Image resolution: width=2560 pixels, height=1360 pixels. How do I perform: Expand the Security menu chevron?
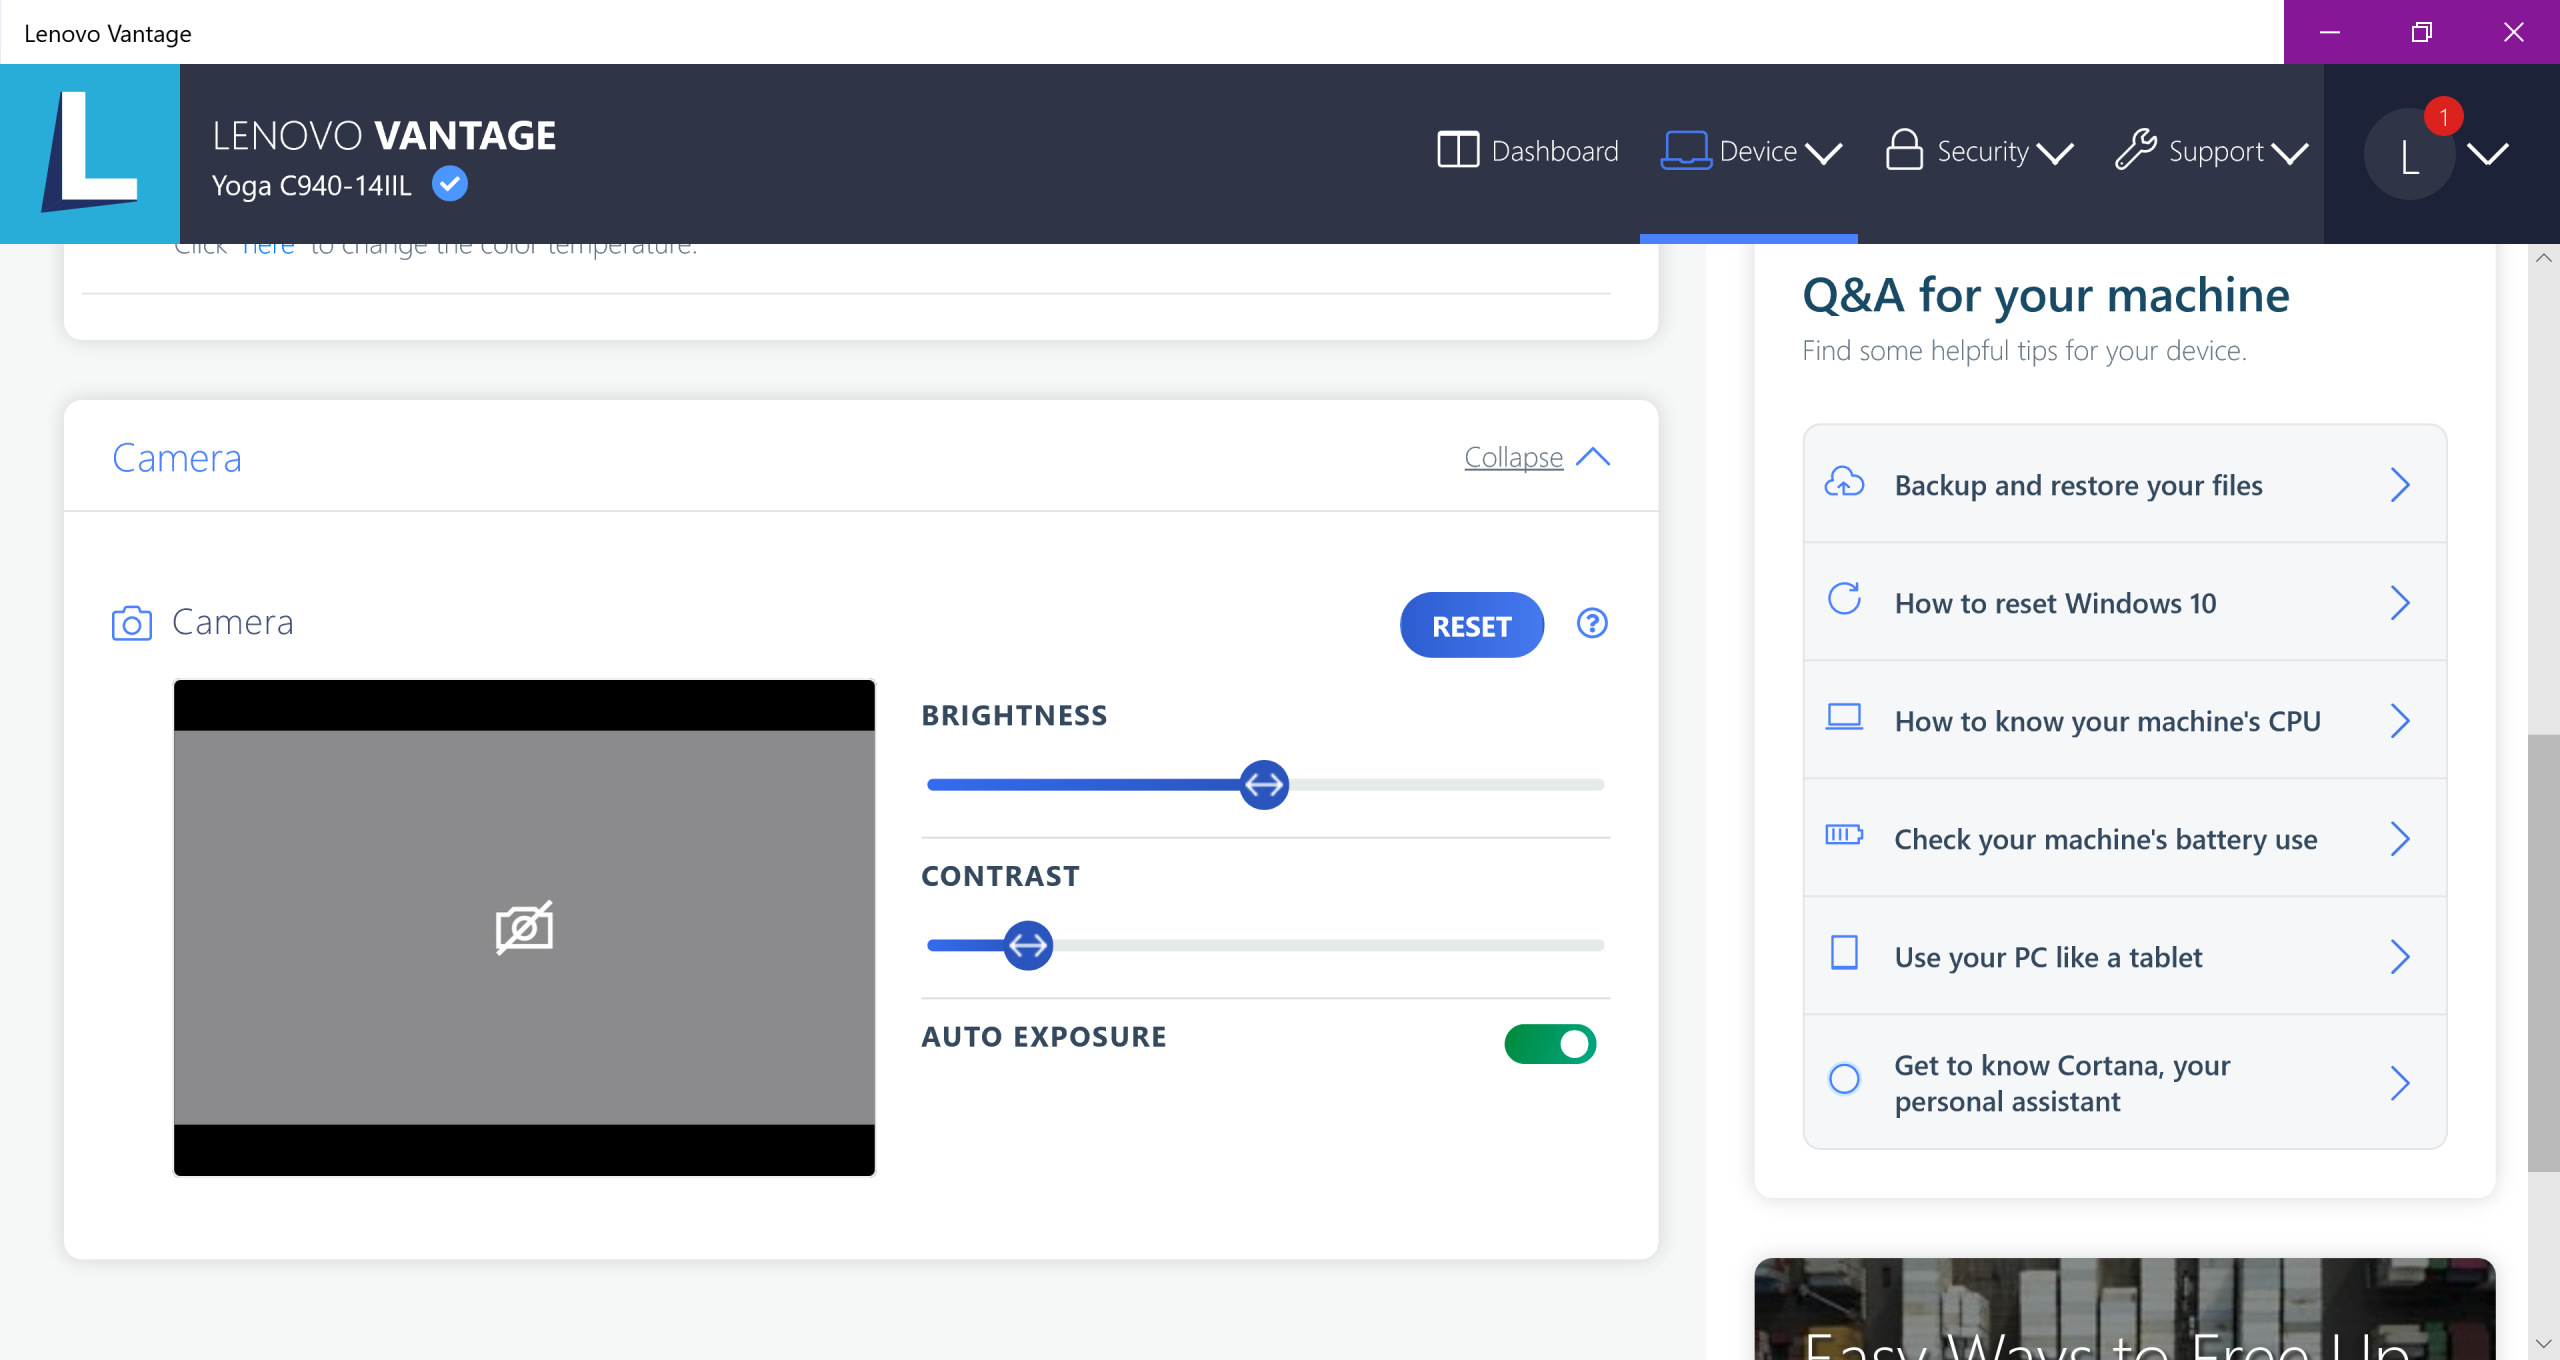[x=2055, y=153]
